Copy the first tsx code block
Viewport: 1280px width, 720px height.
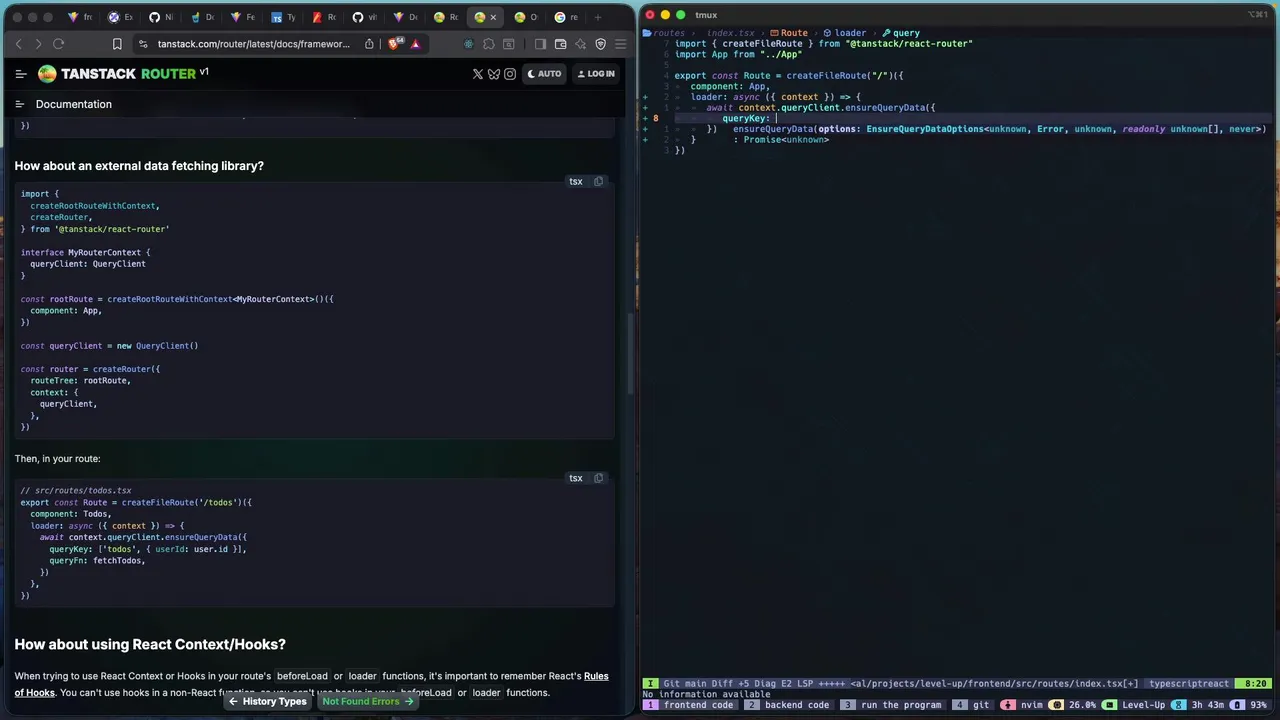point(598,182)
